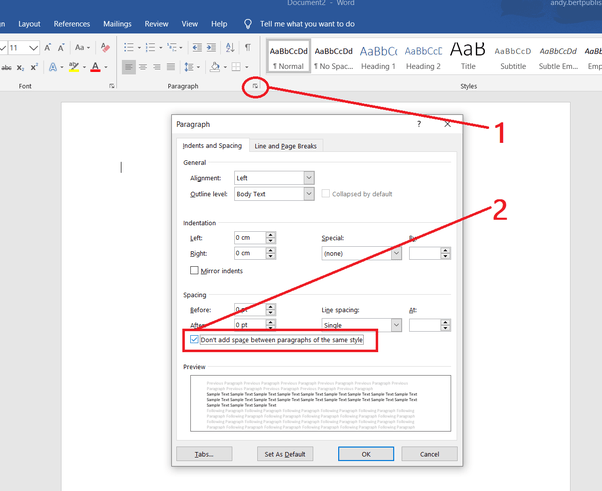Switch to Line and Page Breaks tab
The height and width of the screenshot is (491, 602).
[x=286, y=146]
